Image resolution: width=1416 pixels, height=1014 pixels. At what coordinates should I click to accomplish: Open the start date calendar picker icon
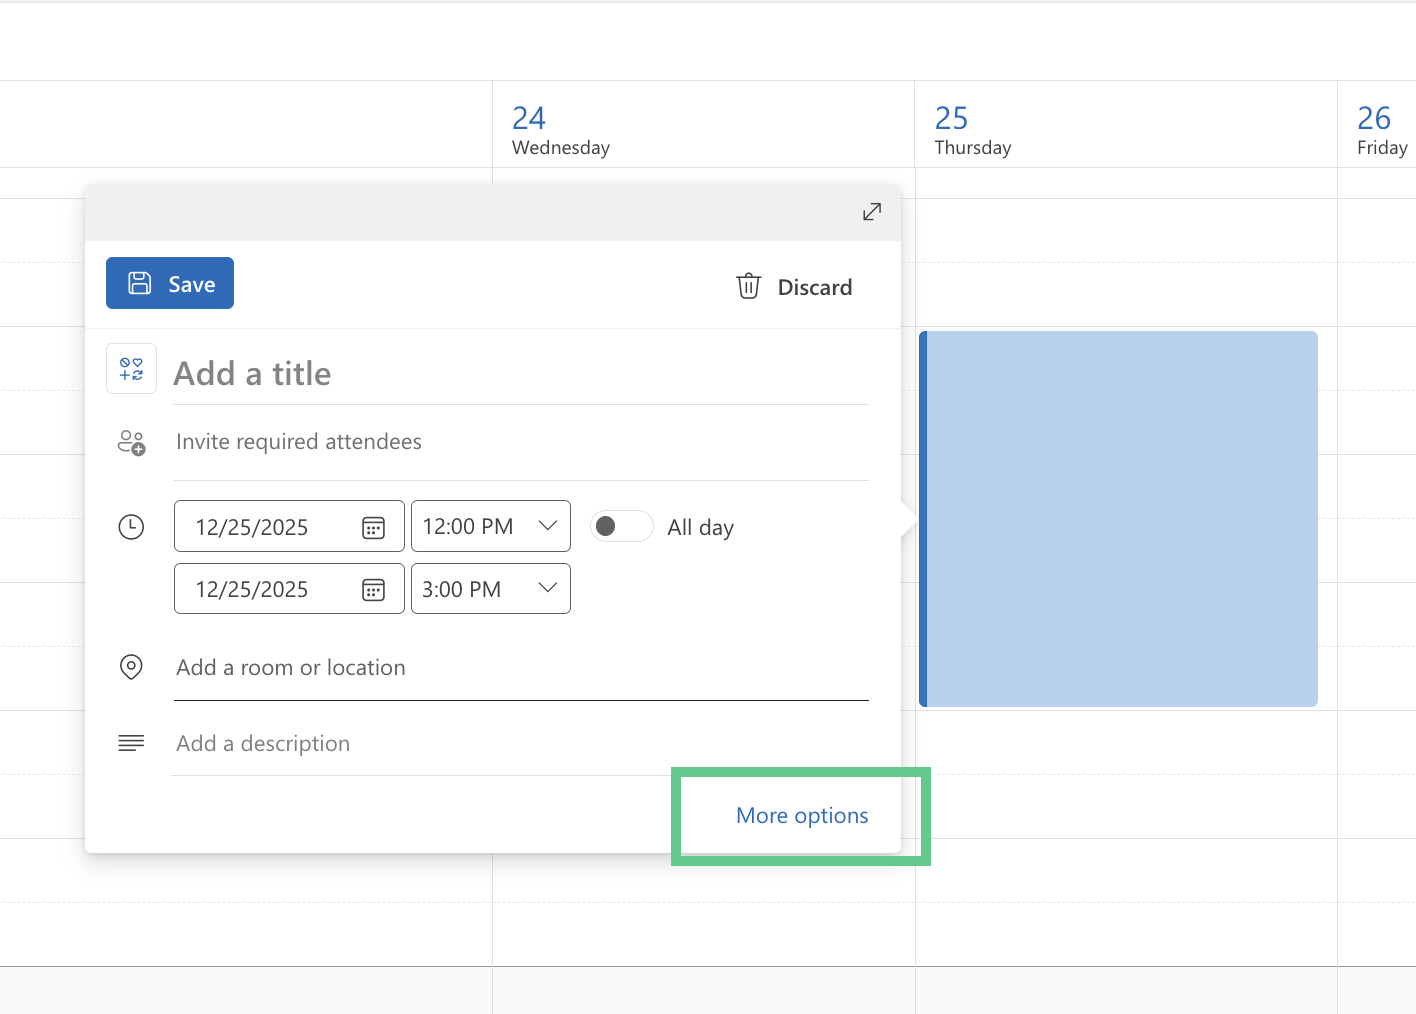[373, 528]
